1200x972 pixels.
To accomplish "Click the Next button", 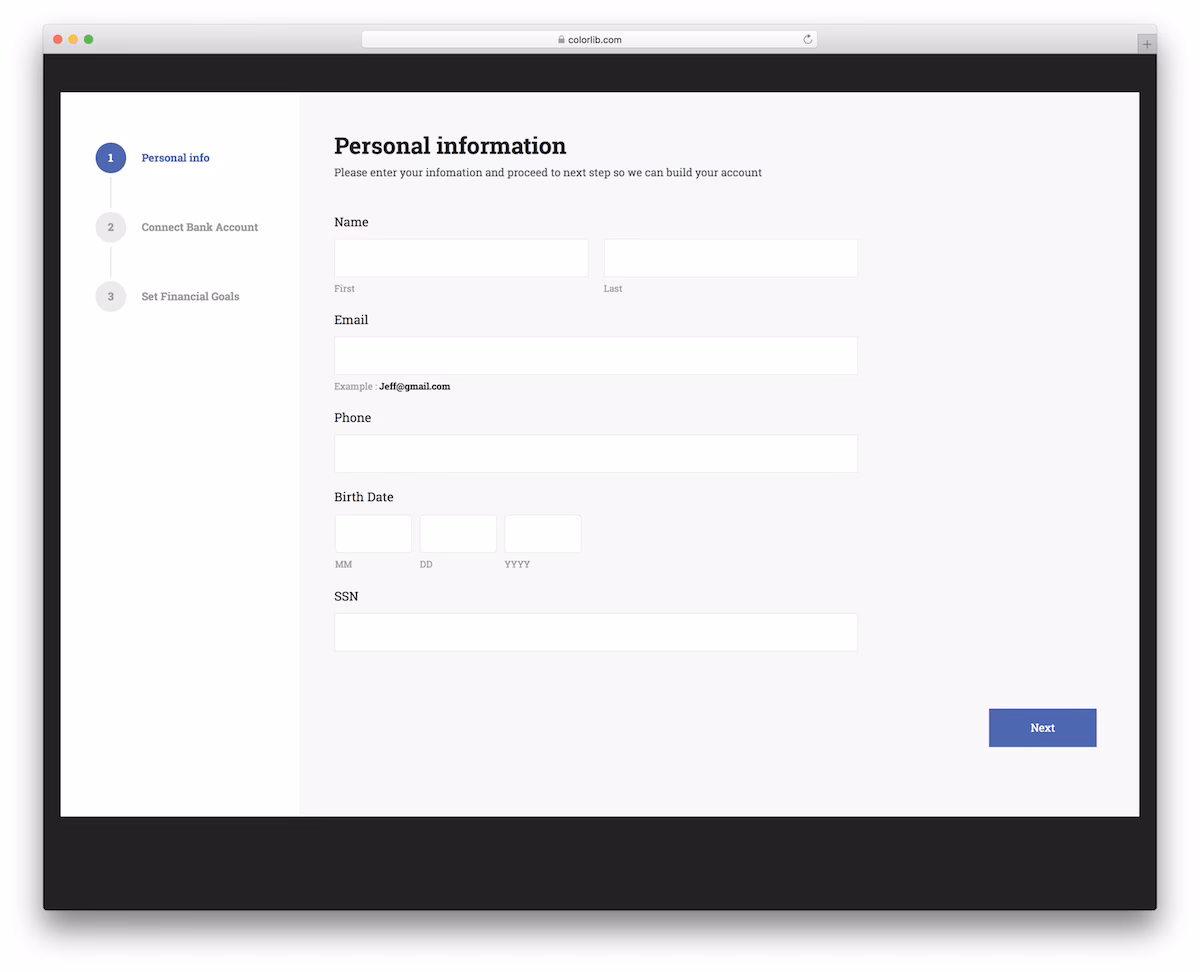I will [x=1043, y=728].
